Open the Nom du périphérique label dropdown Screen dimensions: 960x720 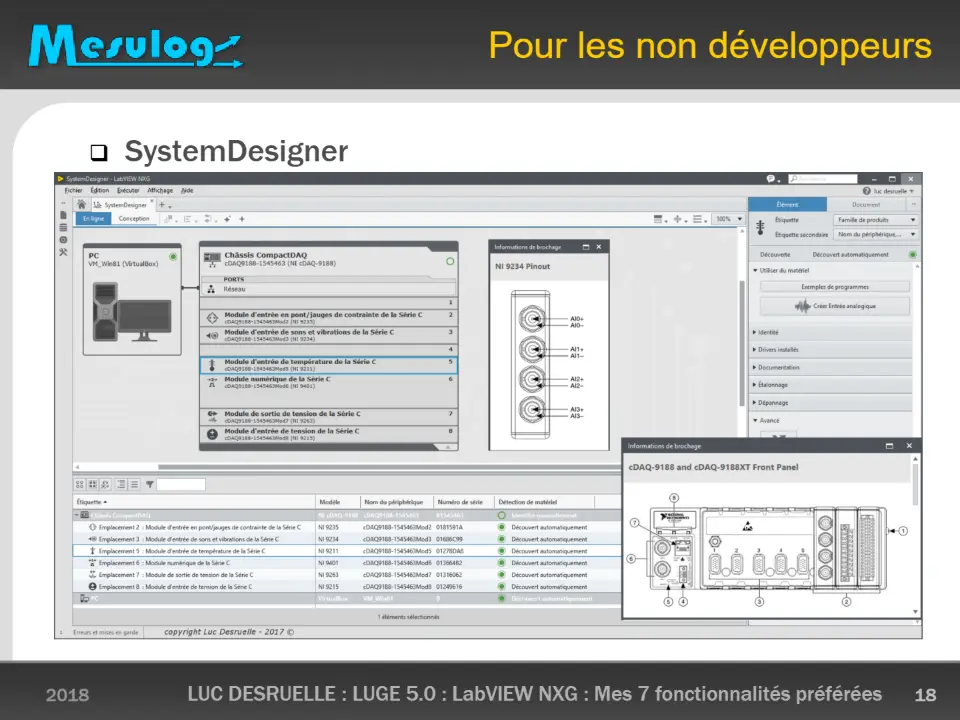(x=876, y=234)
